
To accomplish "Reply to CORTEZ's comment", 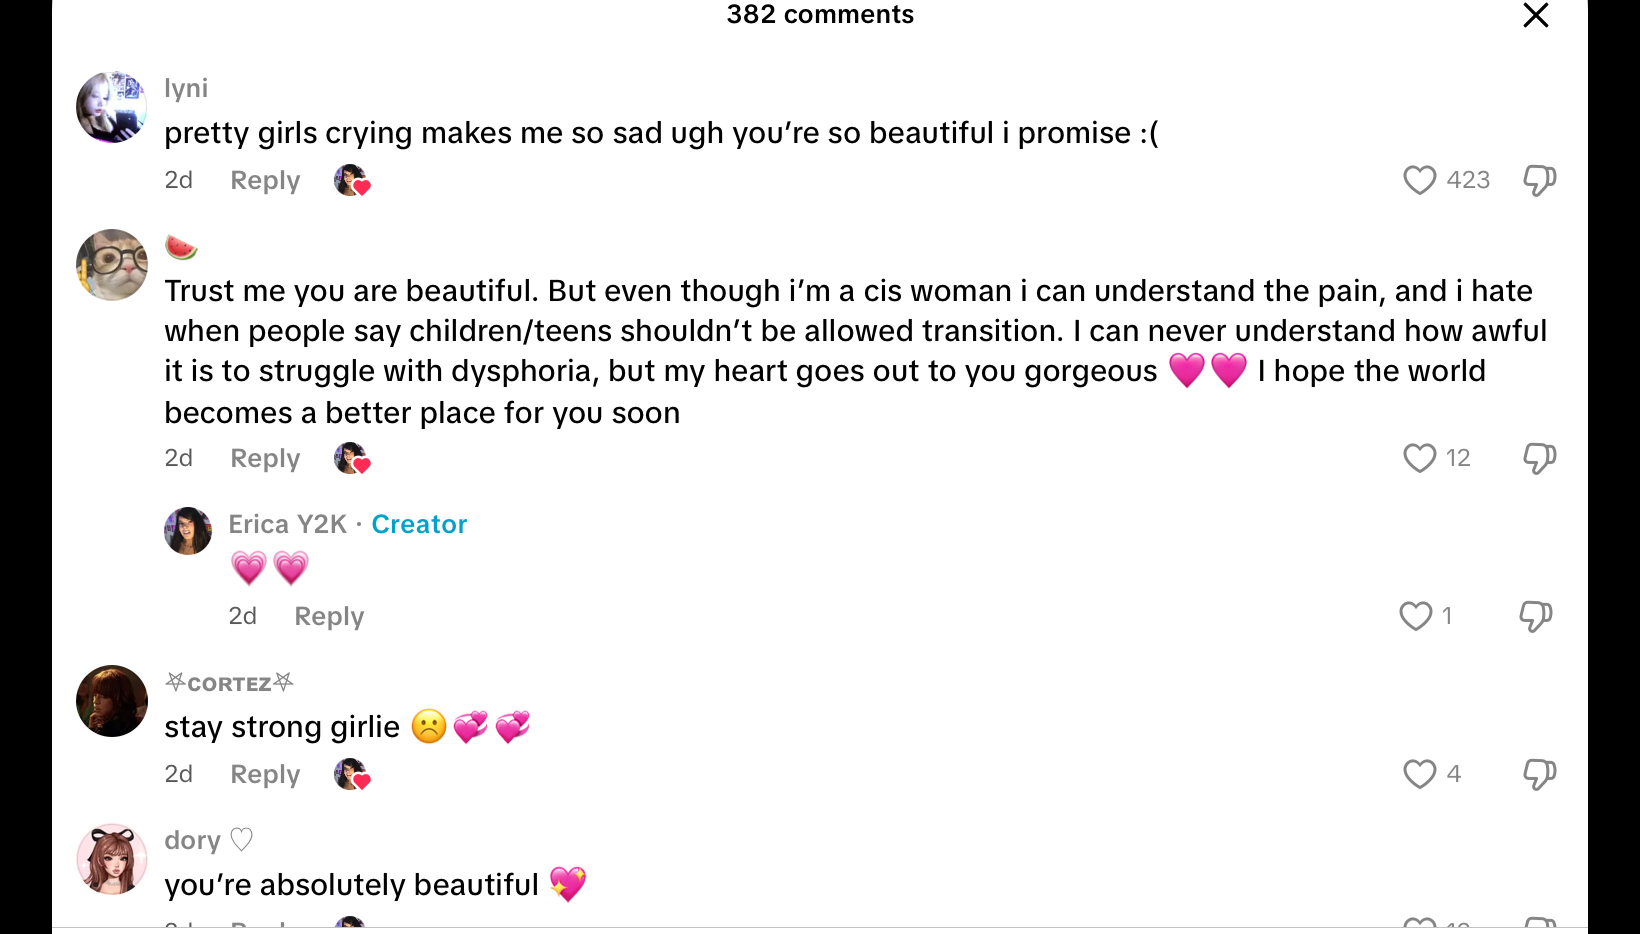I will (x=265, y=774).
